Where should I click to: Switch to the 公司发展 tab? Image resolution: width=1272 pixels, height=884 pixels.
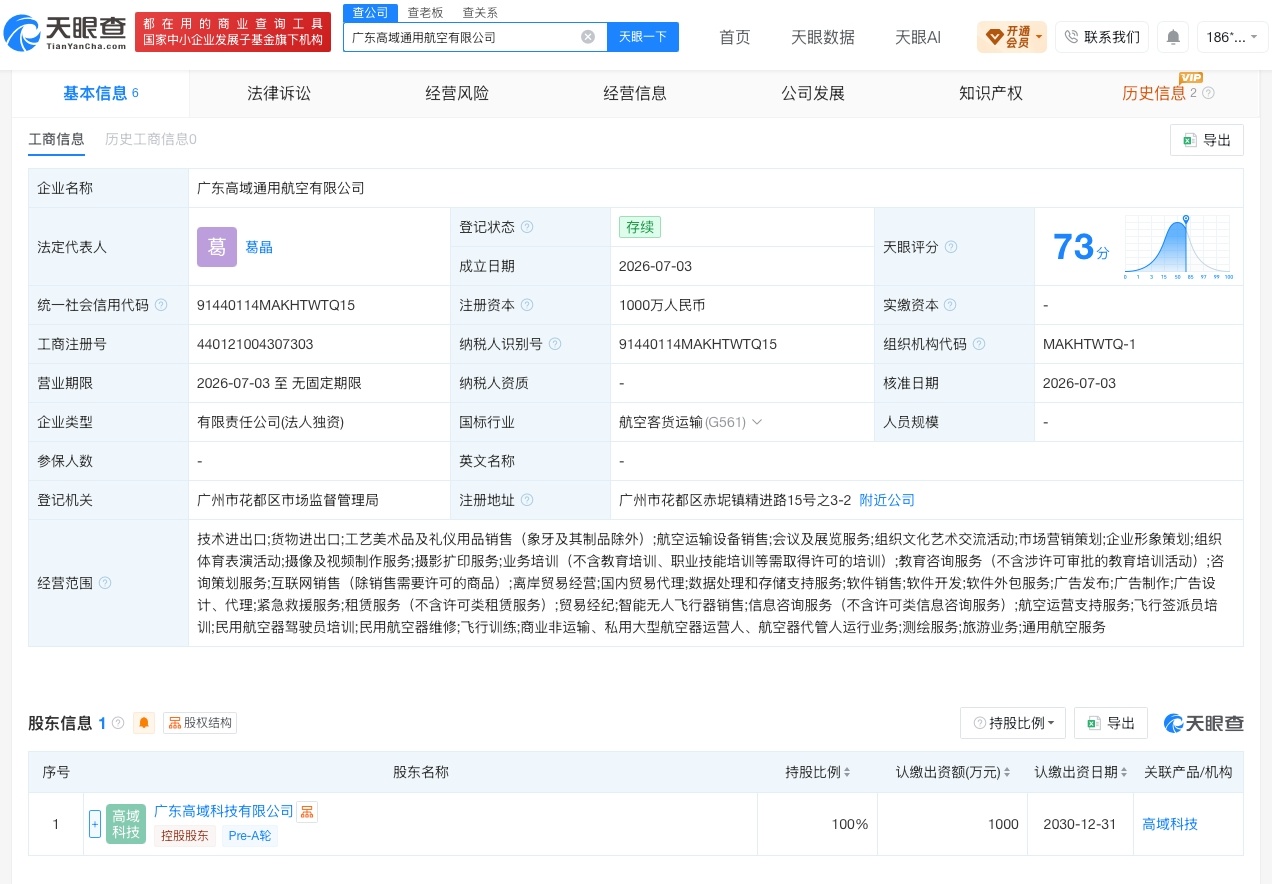pyautogui.click(x=813, y=93)
